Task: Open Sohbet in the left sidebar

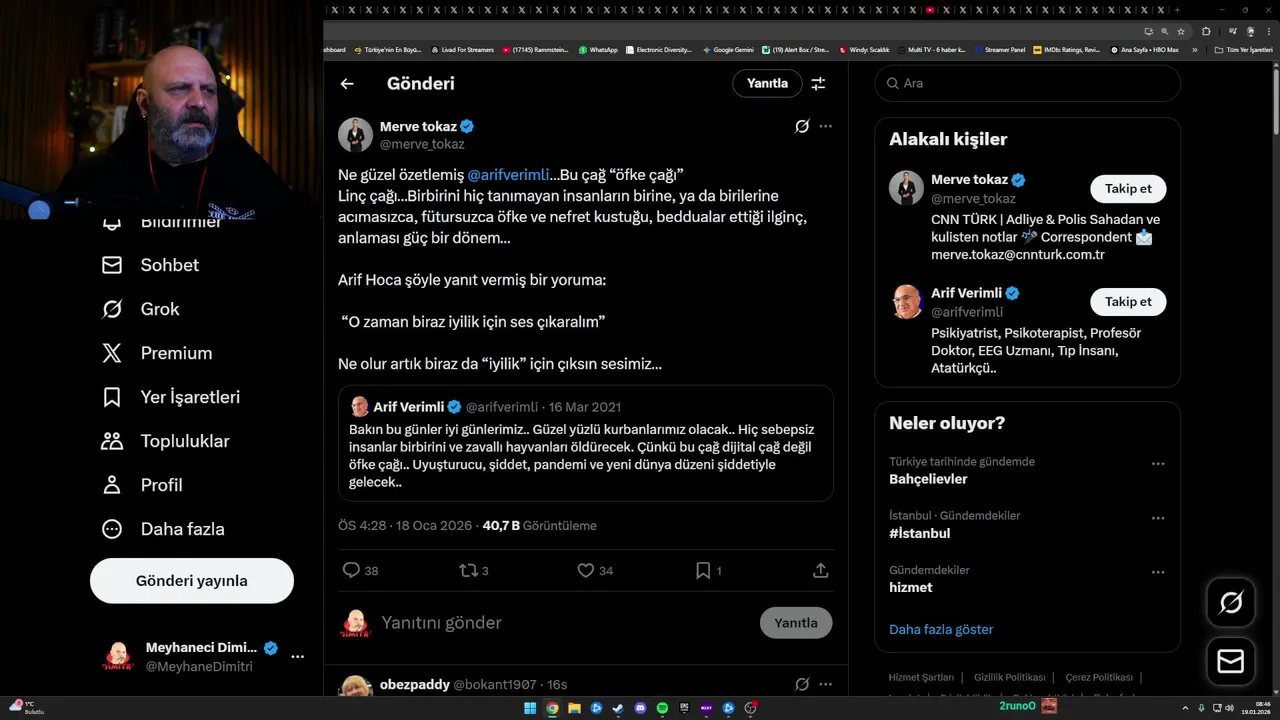Action: [150, 265]
